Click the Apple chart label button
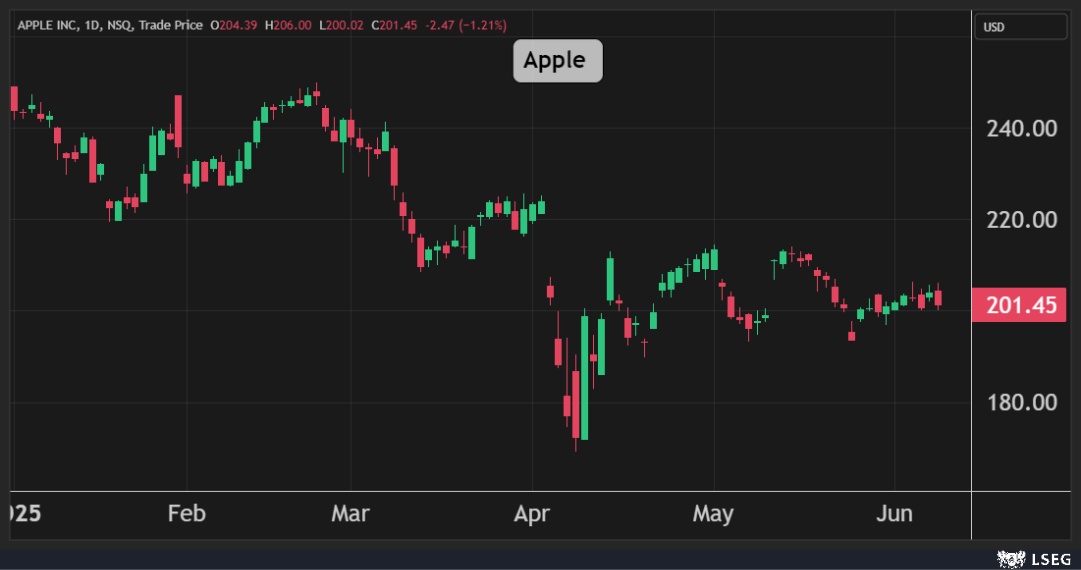This screenshot has width=1081, height=570. pyautogui.click(x=557, y=61)
